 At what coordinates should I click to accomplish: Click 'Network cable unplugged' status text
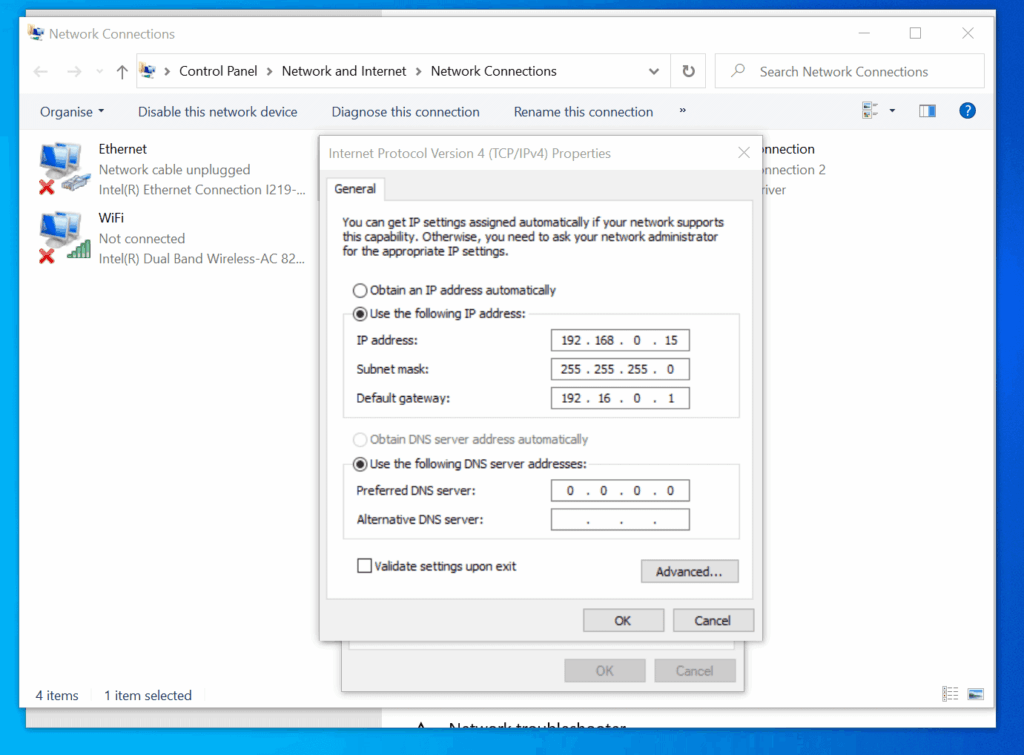pos(174,170)
